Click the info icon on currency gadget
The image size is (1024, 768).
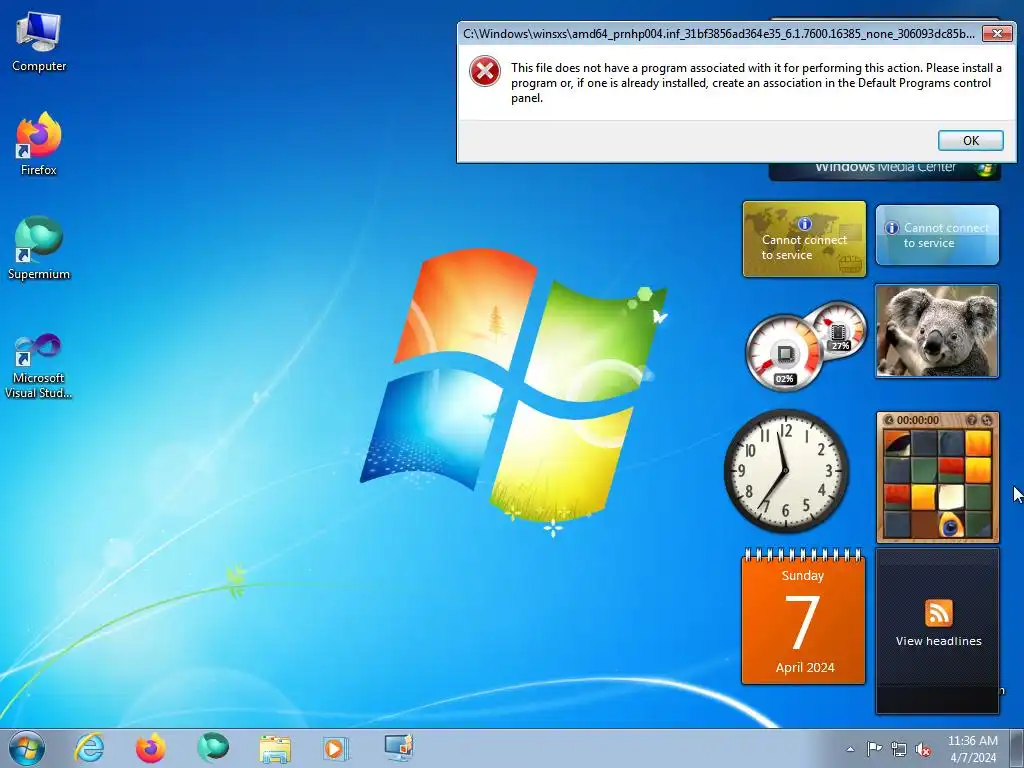click(x=805, y=224)
